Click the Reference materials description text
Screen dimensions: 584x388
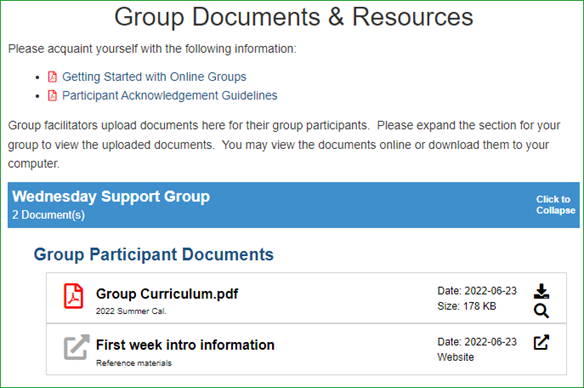click(134, 363)
